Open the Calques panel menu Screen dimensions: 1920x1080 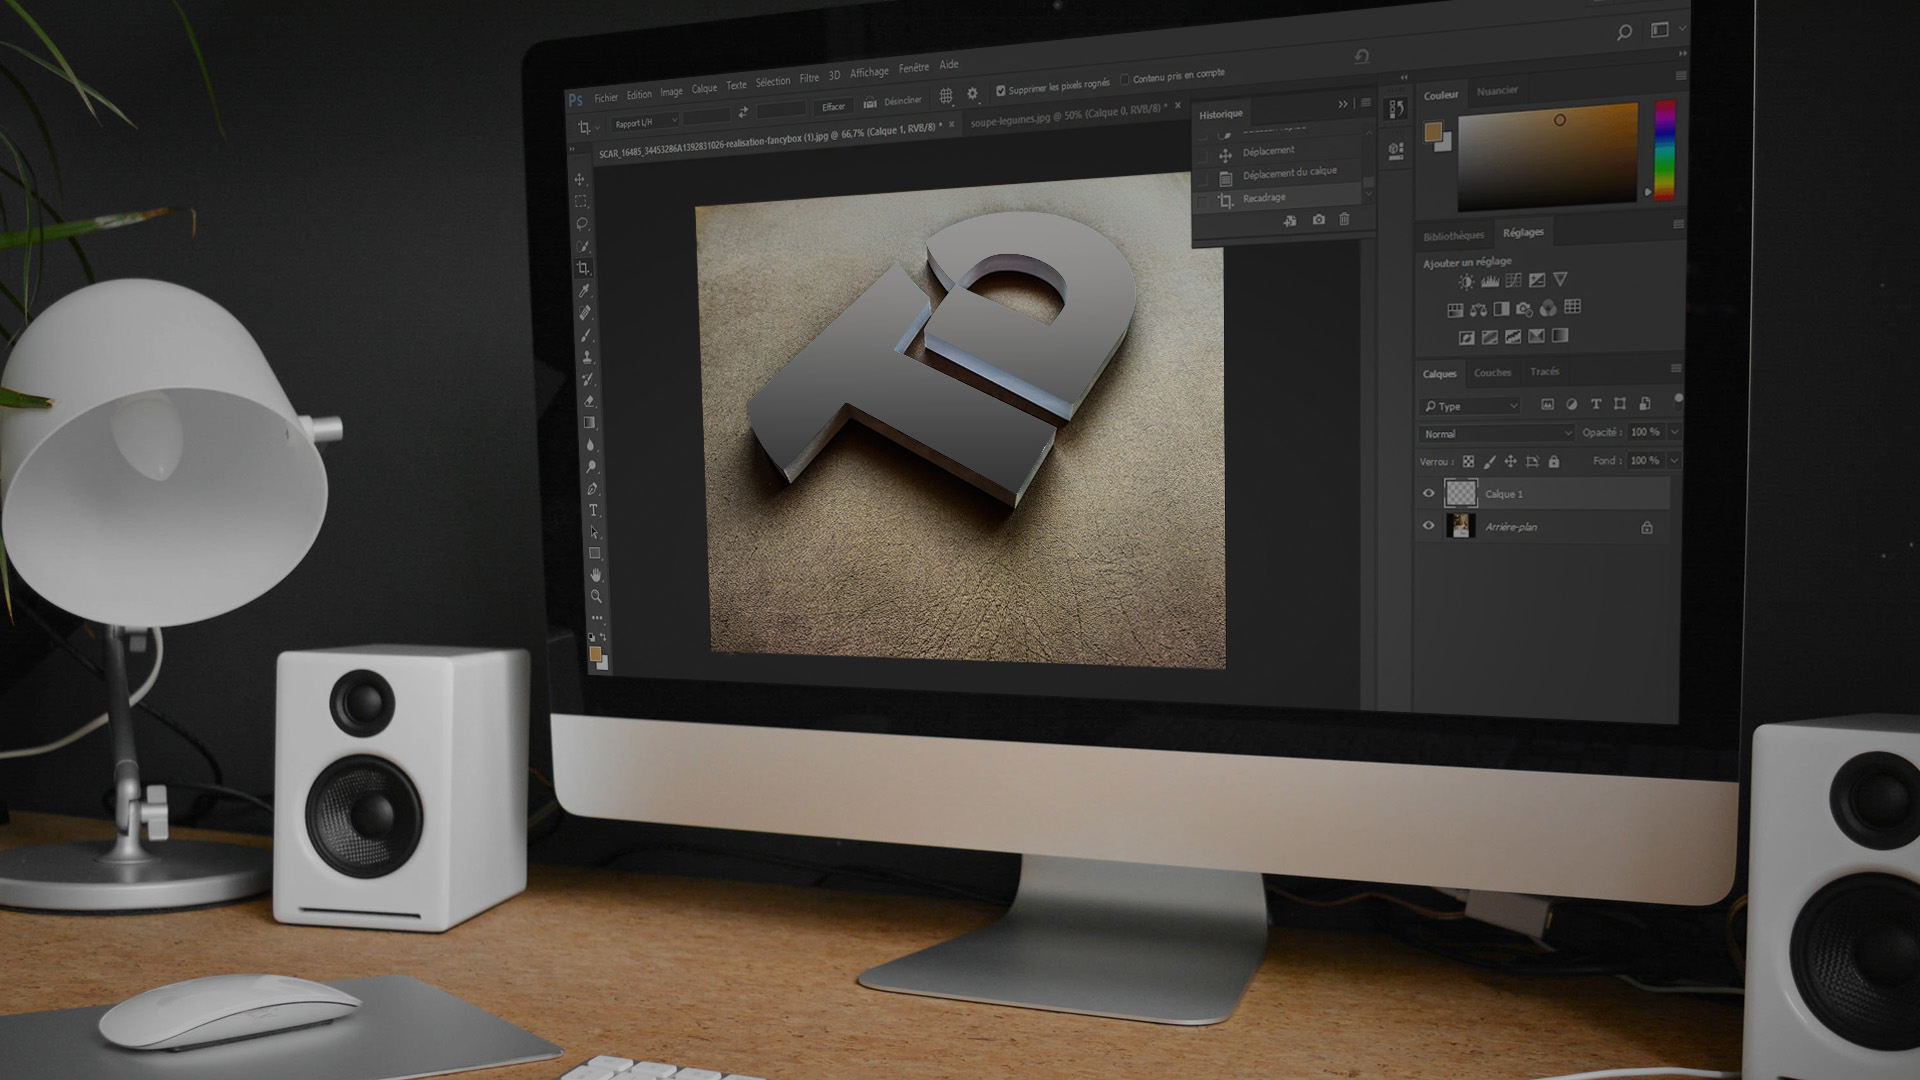click(x=1676, y=369)
